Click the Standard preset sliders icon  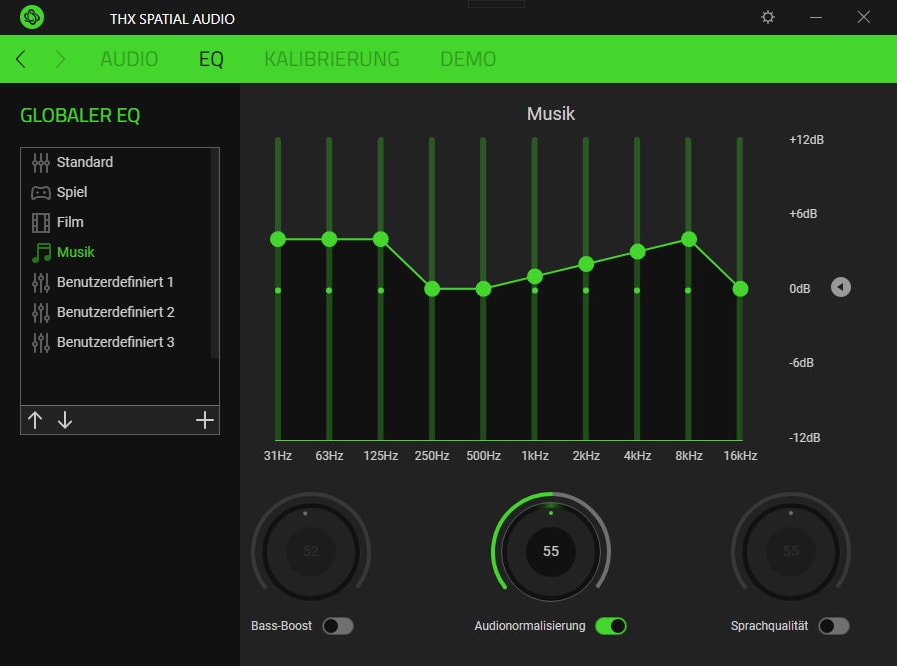tap(41, 162)
